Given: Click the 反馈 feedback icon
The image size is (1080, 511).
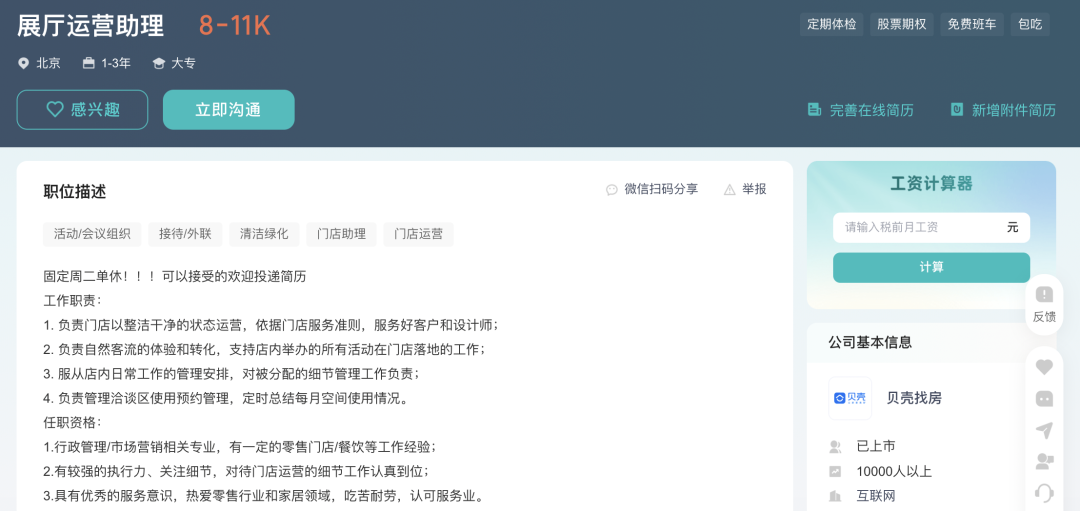Looking at the screenshot, I should pos(1044,303).
